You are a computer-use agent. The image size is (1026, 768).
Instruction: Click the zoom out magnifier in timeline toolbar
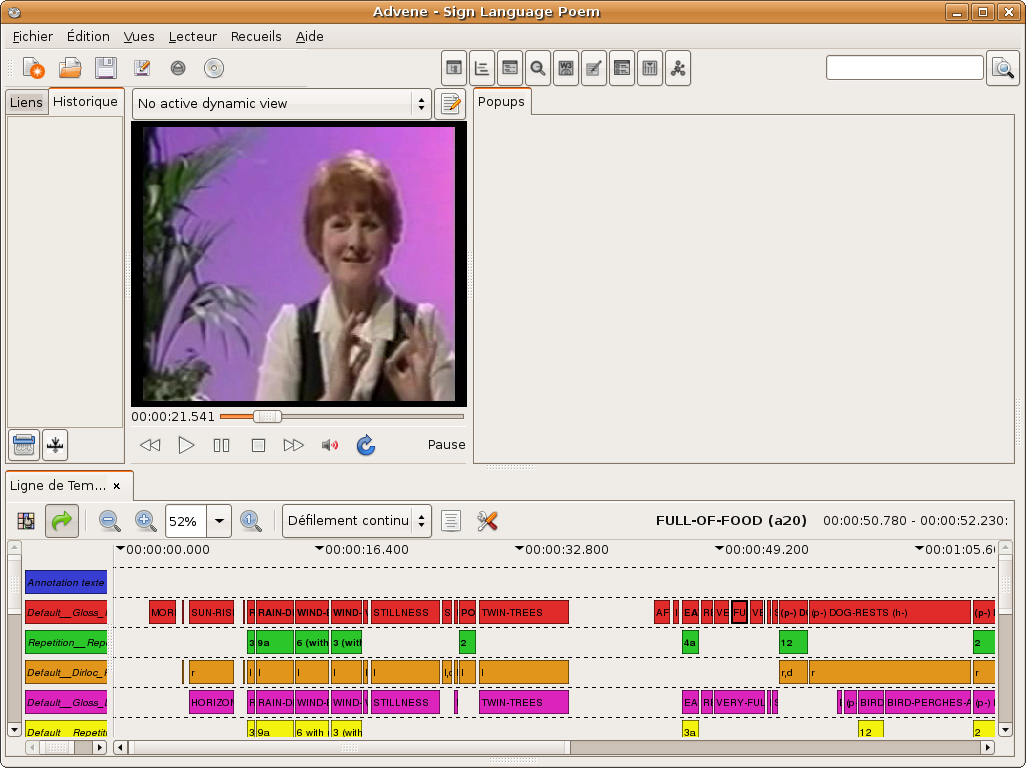[110, 520]
